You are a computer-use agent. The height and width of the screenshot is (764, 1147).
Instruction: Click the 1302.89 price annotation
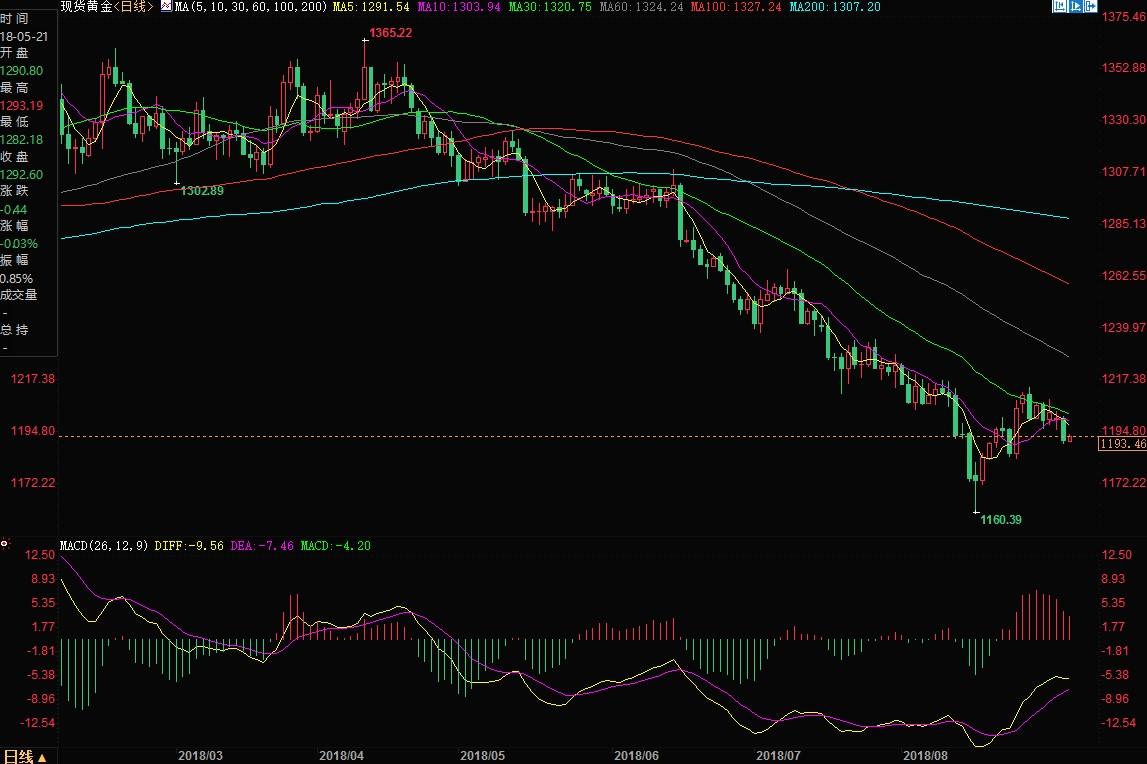pos(202,190)
